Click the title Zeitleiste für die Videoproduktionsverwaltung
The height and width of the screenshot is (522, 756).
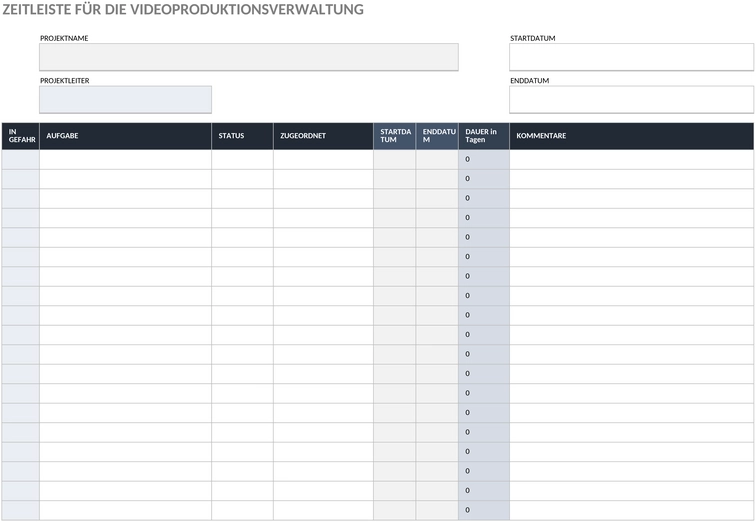(x=183, y=9)
